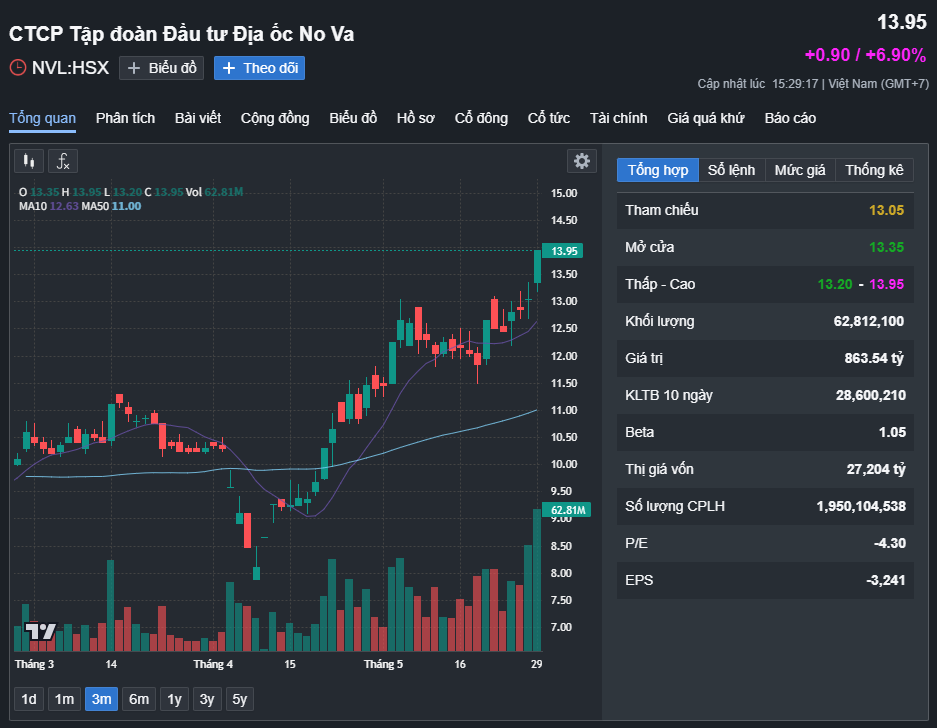Set chart range to 6m

139,699
